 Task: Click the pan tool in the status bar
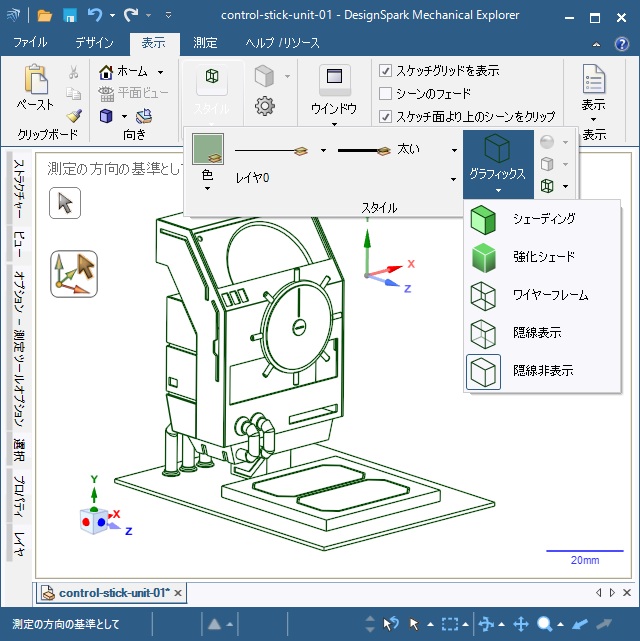521,624
